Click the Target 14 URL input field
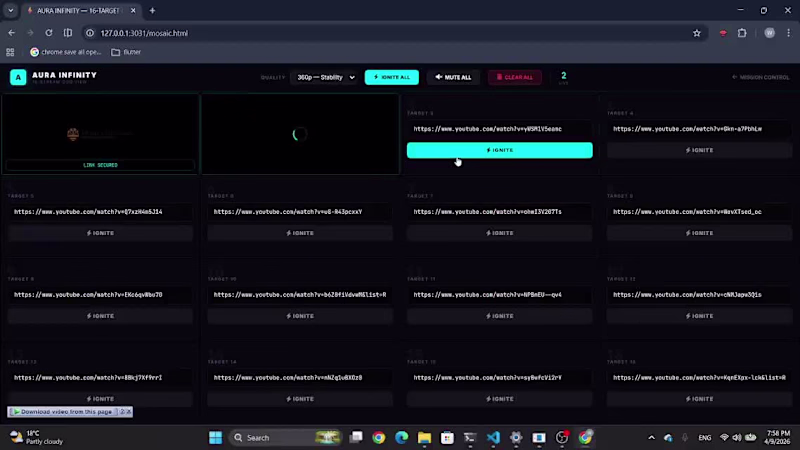Image resolution: width=800 pixels, height=450 pixels. [300, 378]
